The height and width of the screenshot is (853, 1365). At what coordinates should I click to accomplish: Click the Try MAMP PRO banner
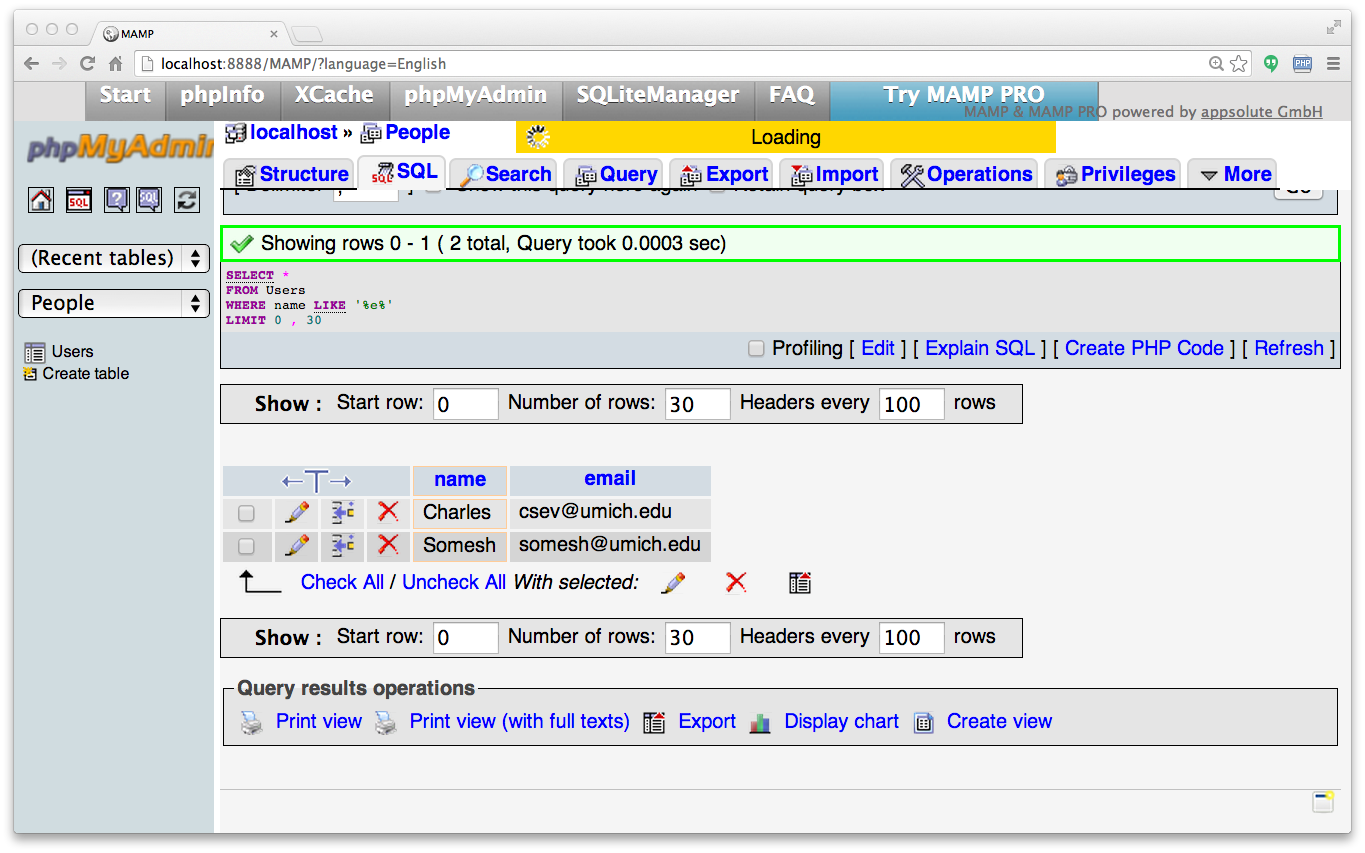(964, 95)
